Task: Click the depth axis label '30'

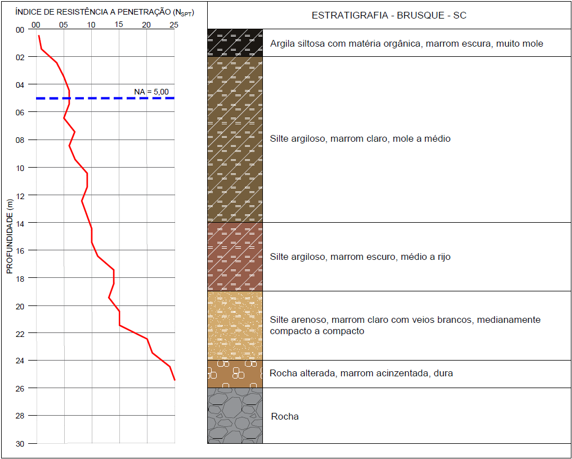Action: pyautogui.click(x=20, y=444)
